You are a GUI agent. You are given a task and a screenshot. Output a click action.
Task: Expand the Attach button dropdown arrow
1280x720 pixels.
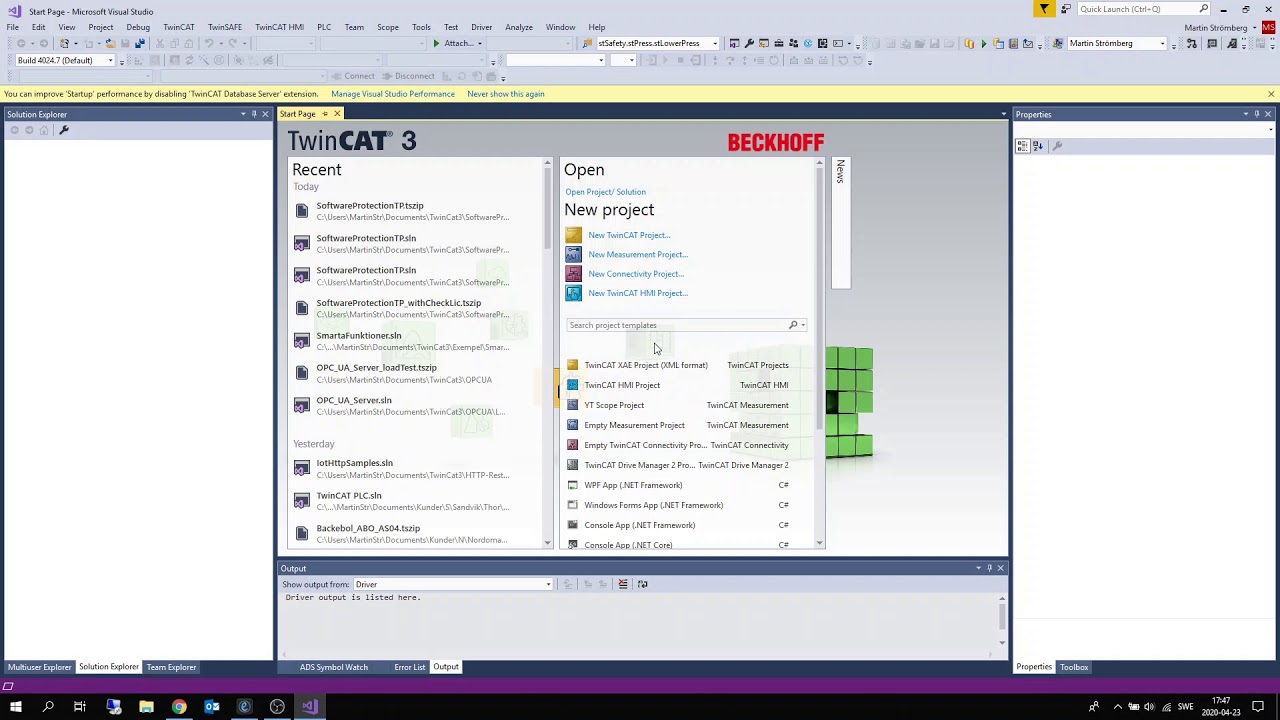point(480,43)
